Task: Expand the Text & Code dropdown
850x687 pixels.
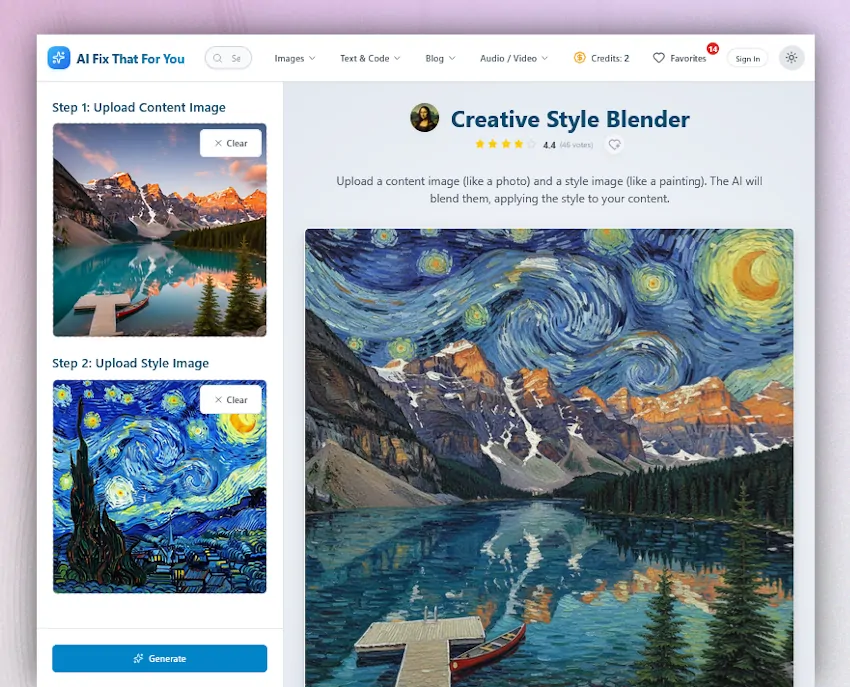Action: pos(370,58)
